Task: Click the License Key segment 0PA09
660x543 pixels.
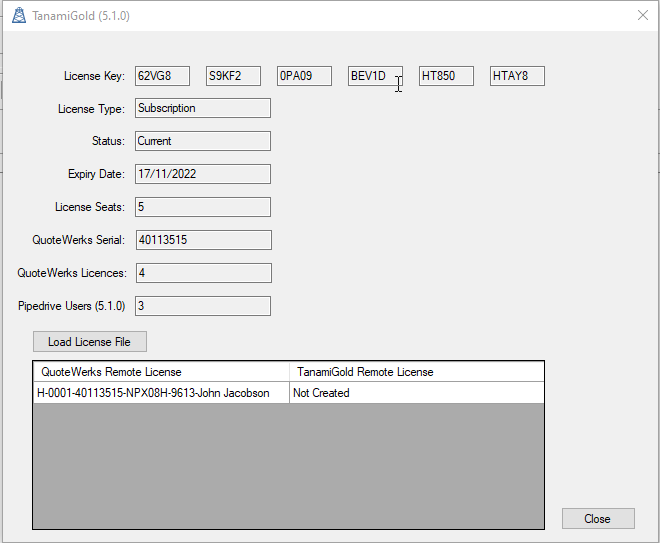Action: (304, 76)
